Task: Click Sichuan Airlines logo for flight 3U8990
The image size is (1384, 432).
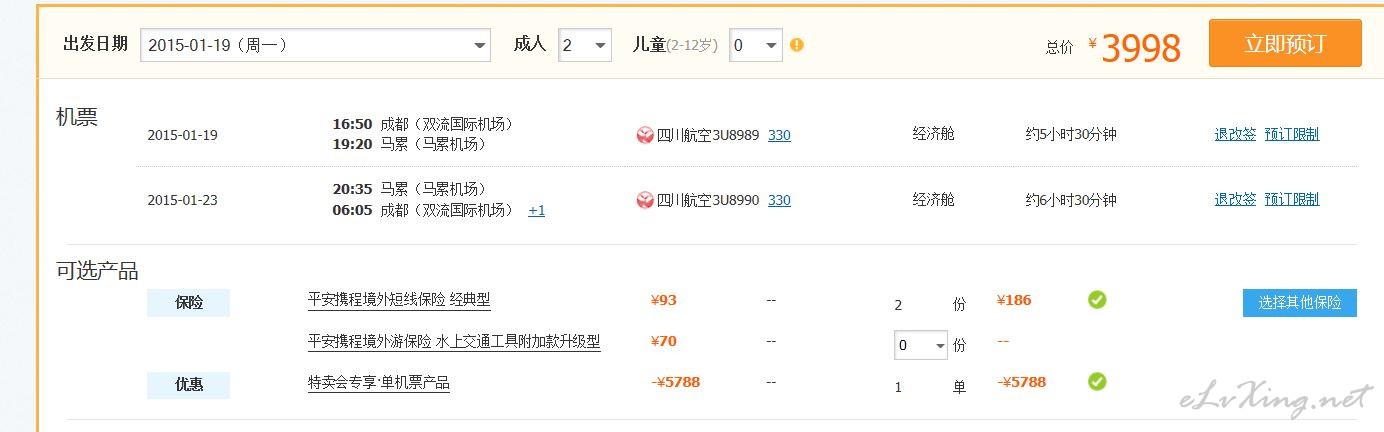Action: click(x=645, y=200)
